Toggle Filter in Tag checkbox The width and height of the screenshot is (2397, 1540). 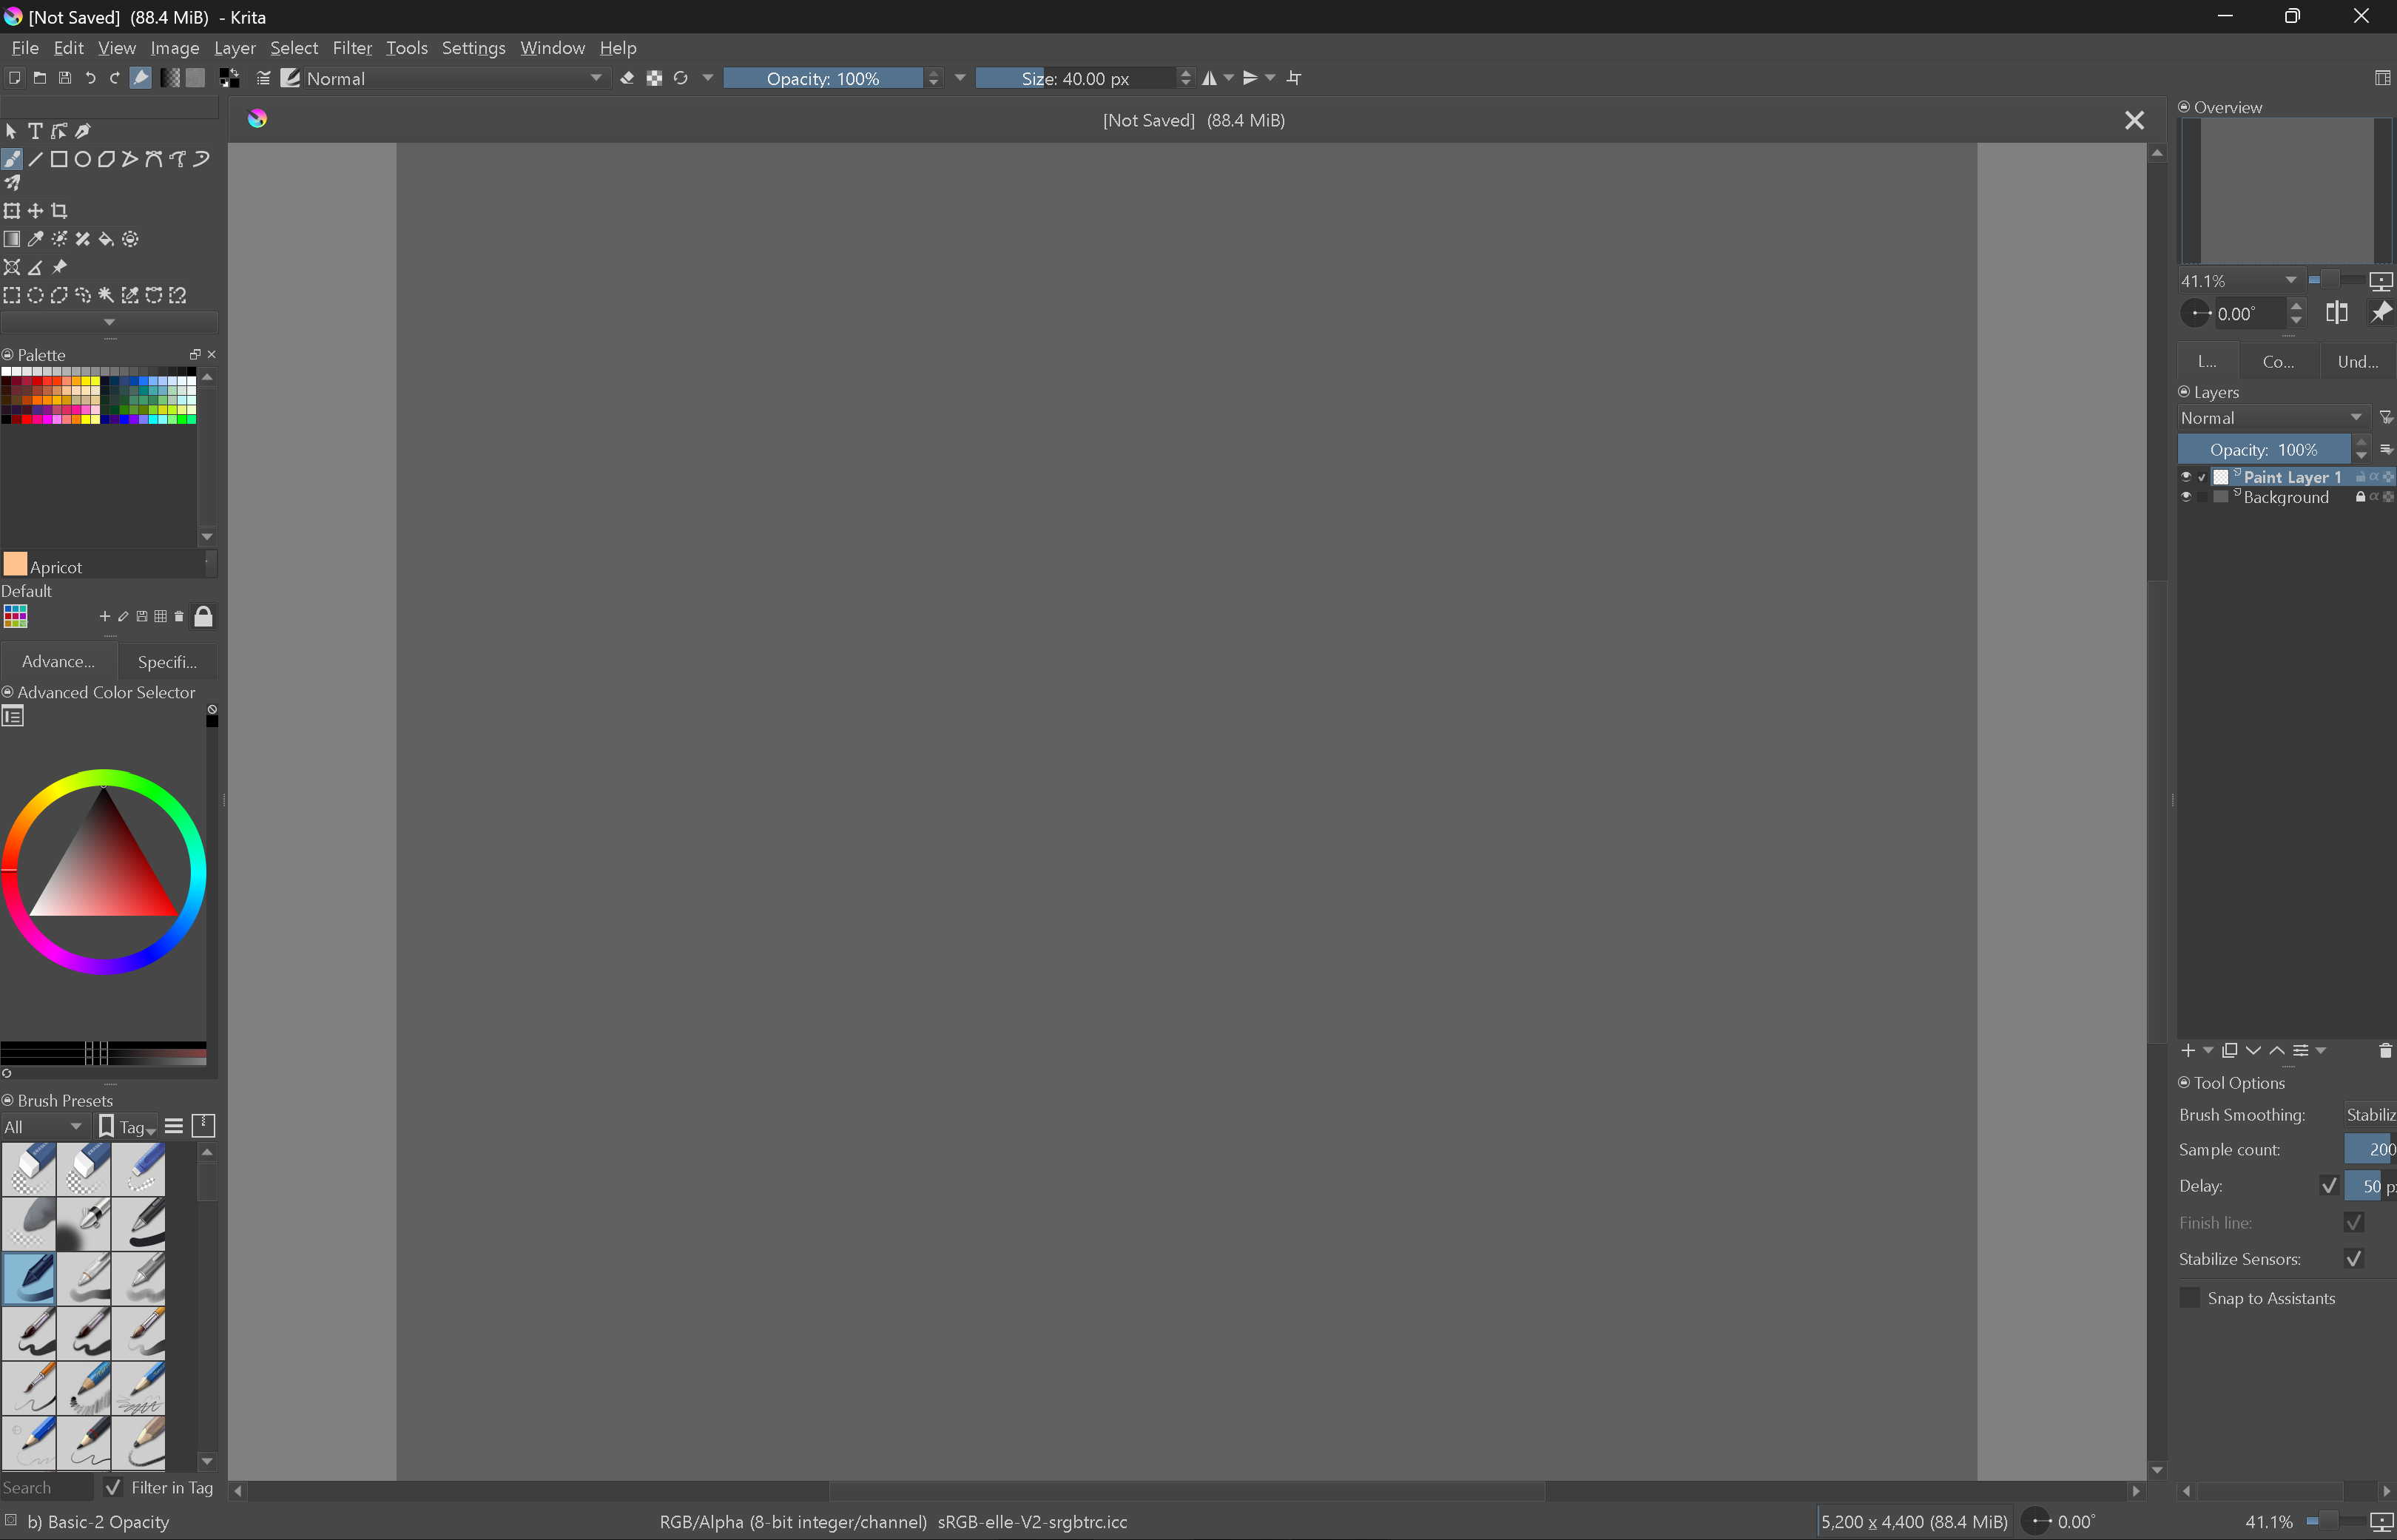coord(113,1487)
